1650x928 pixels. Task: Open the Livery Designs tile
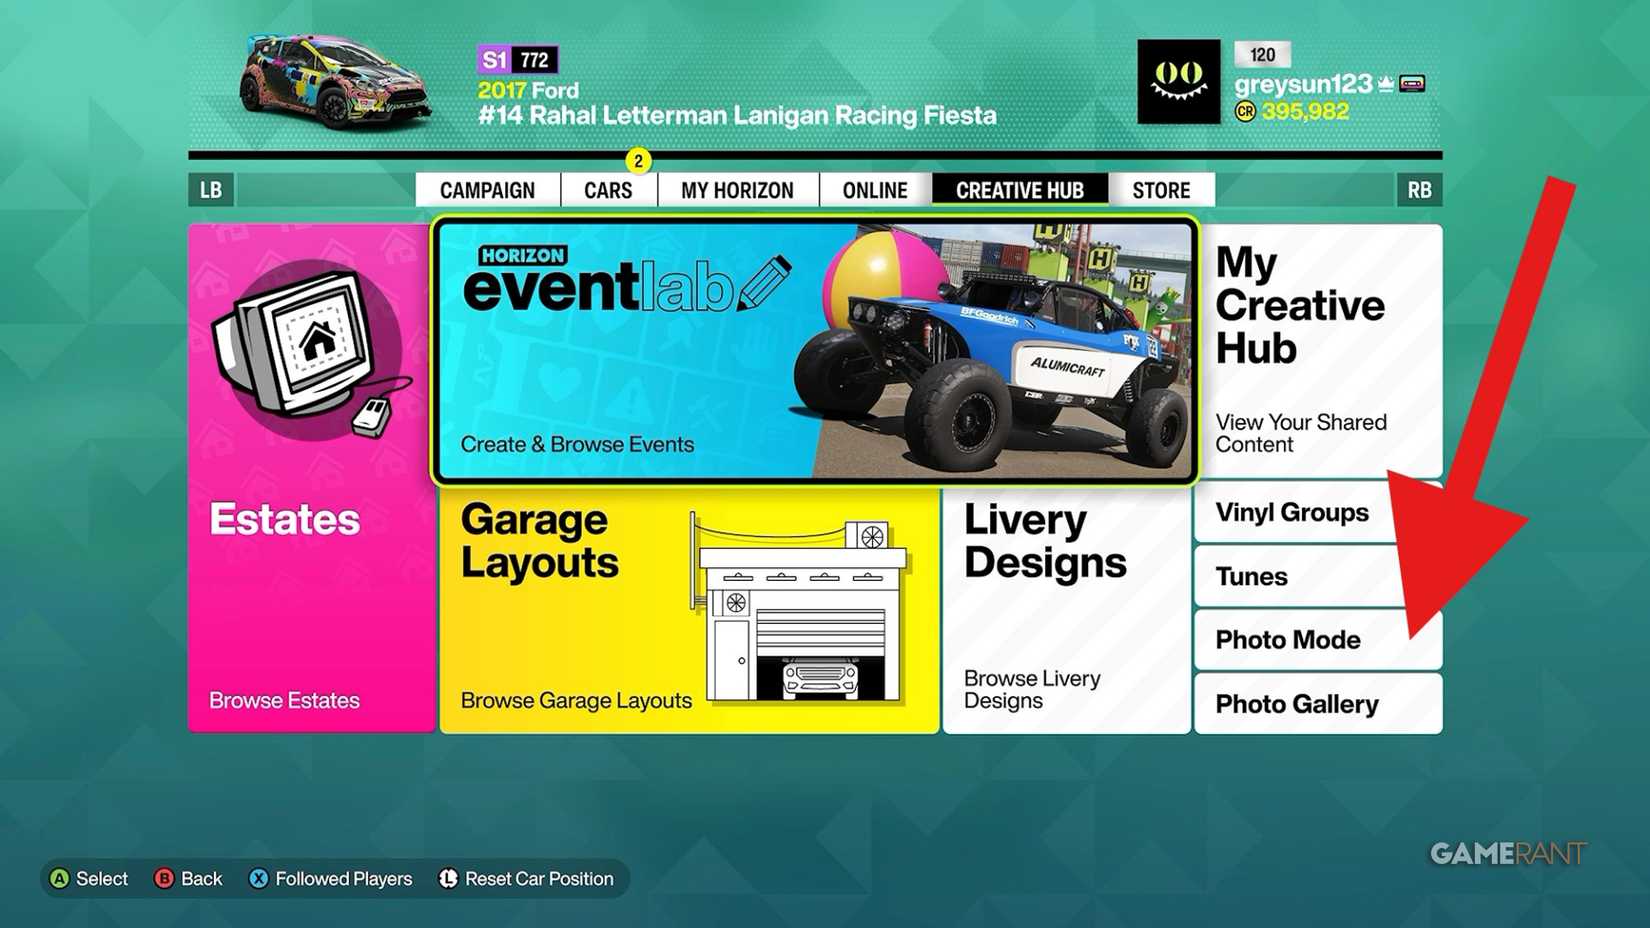click(1067, 611)
